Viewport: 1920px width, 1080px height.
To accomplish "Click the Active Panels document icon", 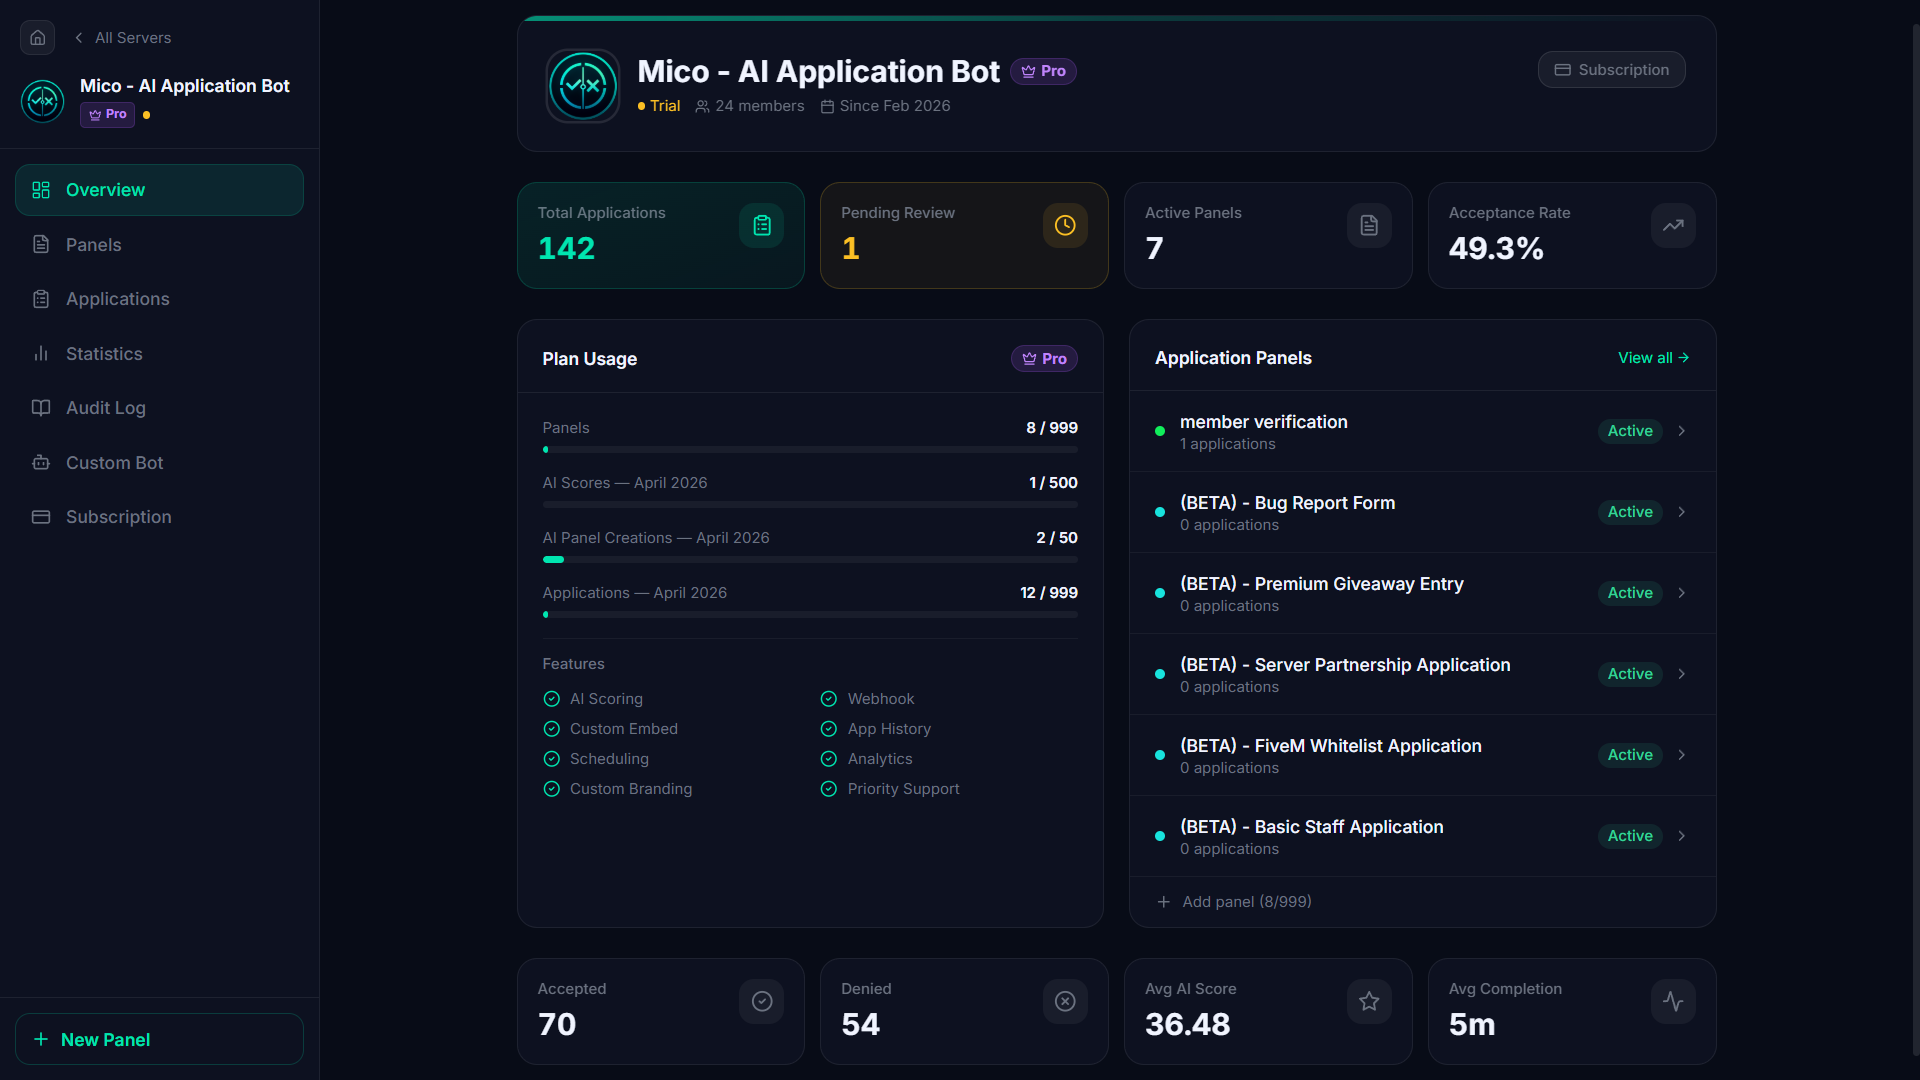I will coord(1369,226).
